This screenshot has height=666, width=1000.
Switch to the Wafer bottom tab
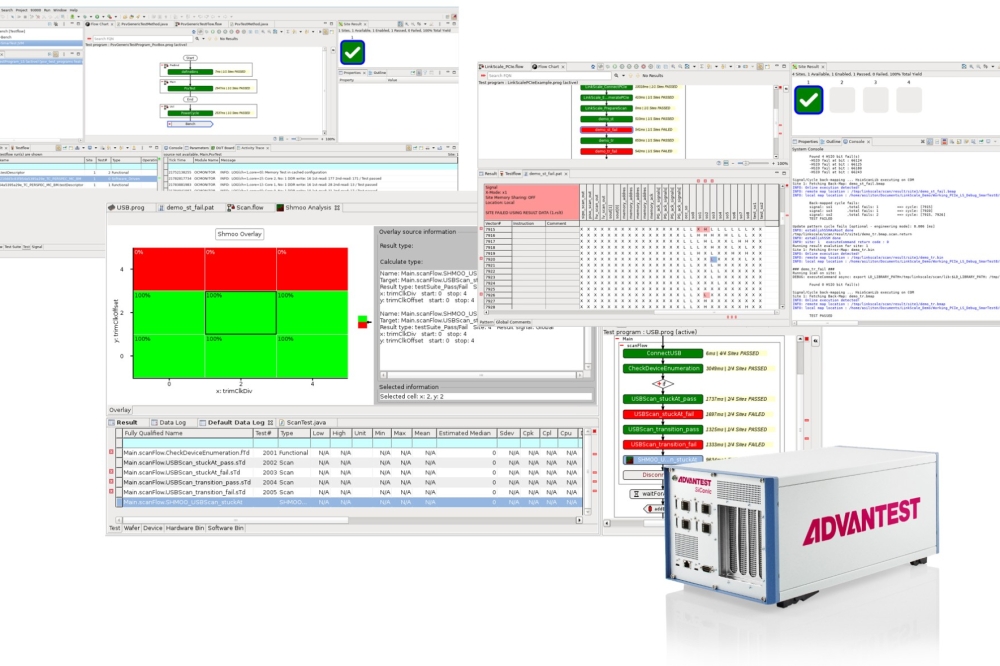(x=132, y=528)
